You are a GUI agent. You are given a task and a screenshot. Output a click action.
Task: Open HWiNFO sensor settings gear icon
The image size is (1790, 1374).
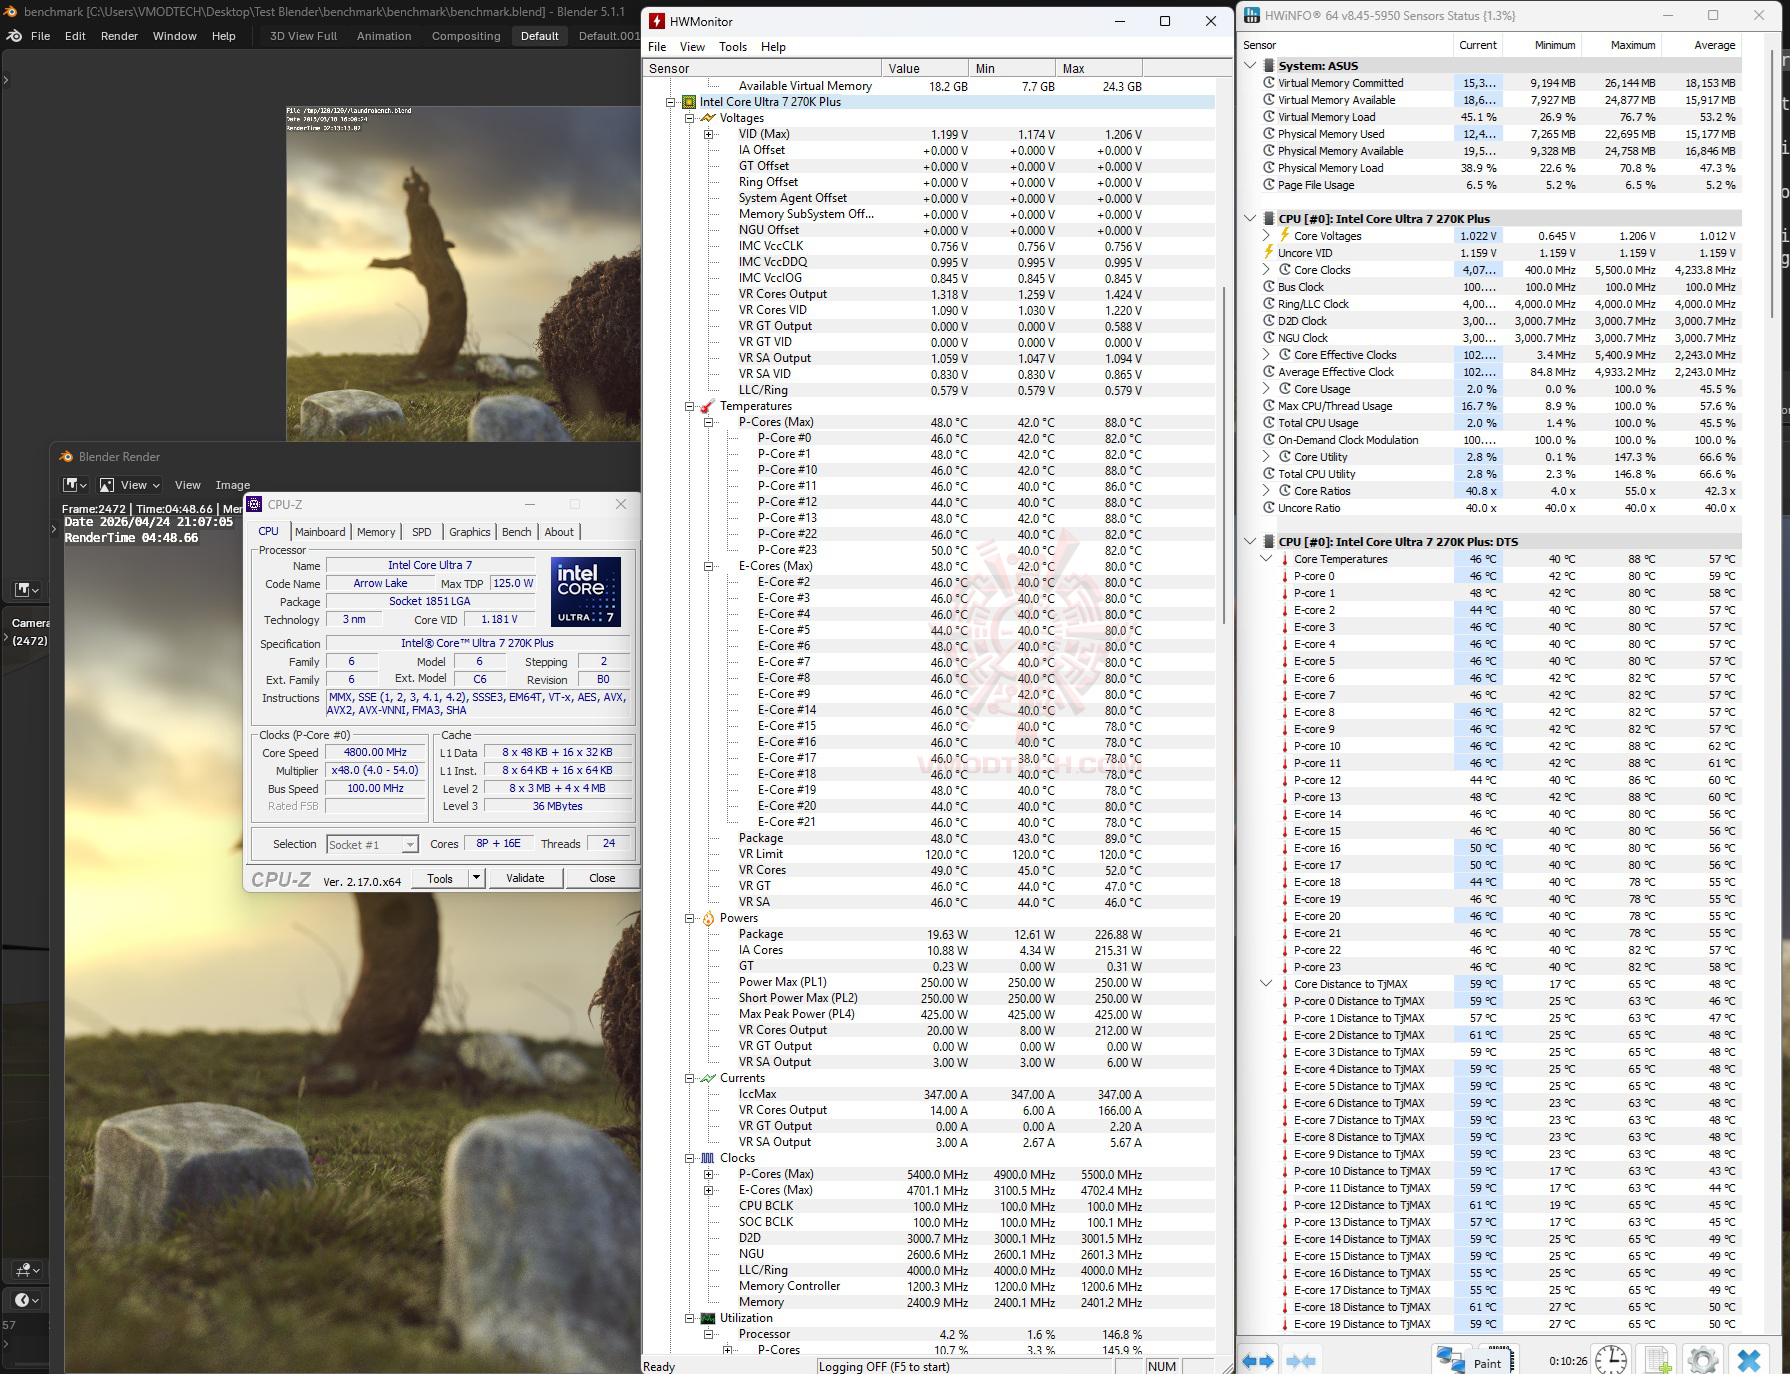coord(1702,1360)
